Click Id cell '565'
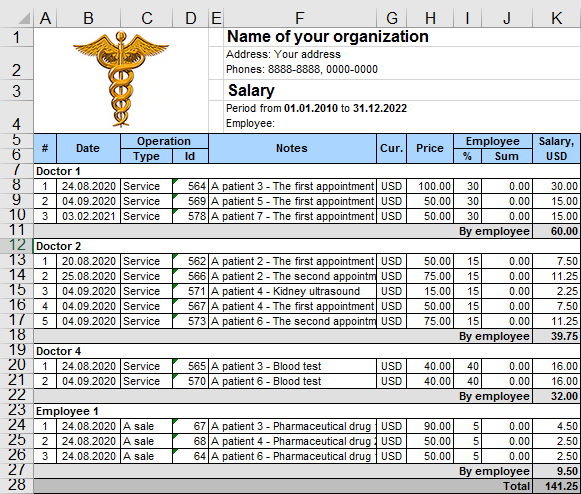Screen dimensions: 581x494 click(190, 366)
